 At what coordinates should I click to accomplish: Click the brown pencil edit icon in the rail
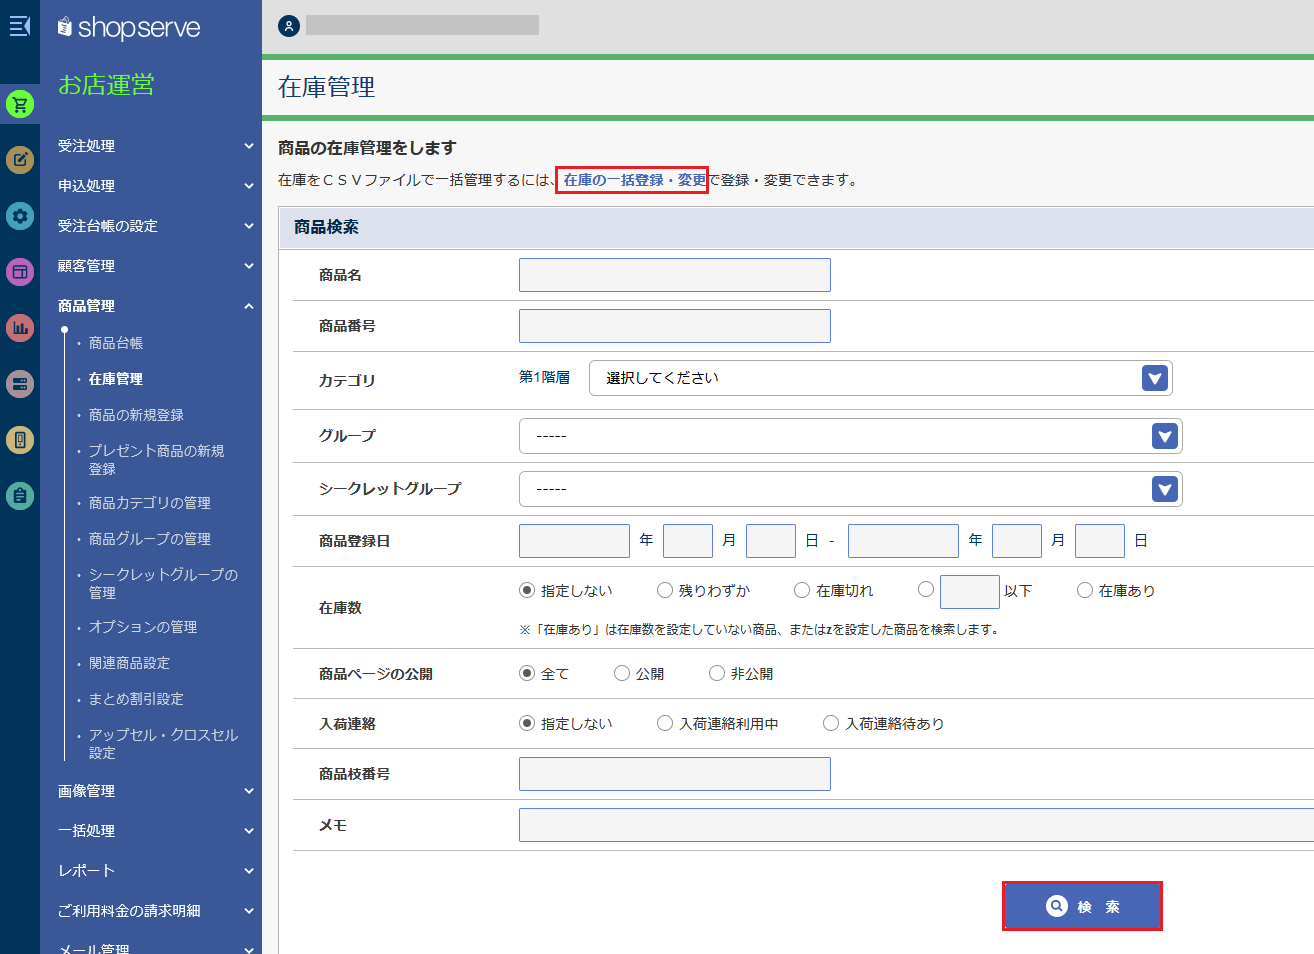pyautogui.click(x=20, y=160)
